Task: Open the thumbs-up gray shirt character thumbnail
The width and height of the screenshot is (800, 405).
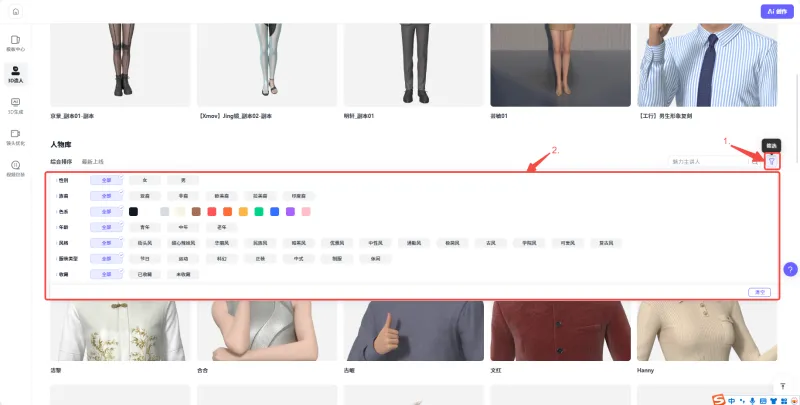Action: point(413,331)
